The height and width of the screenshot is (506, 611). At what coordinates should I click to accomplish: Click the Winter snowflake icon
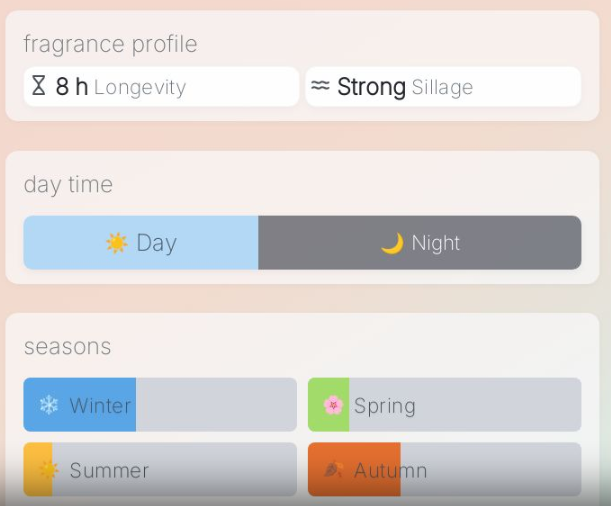(48, 405)
